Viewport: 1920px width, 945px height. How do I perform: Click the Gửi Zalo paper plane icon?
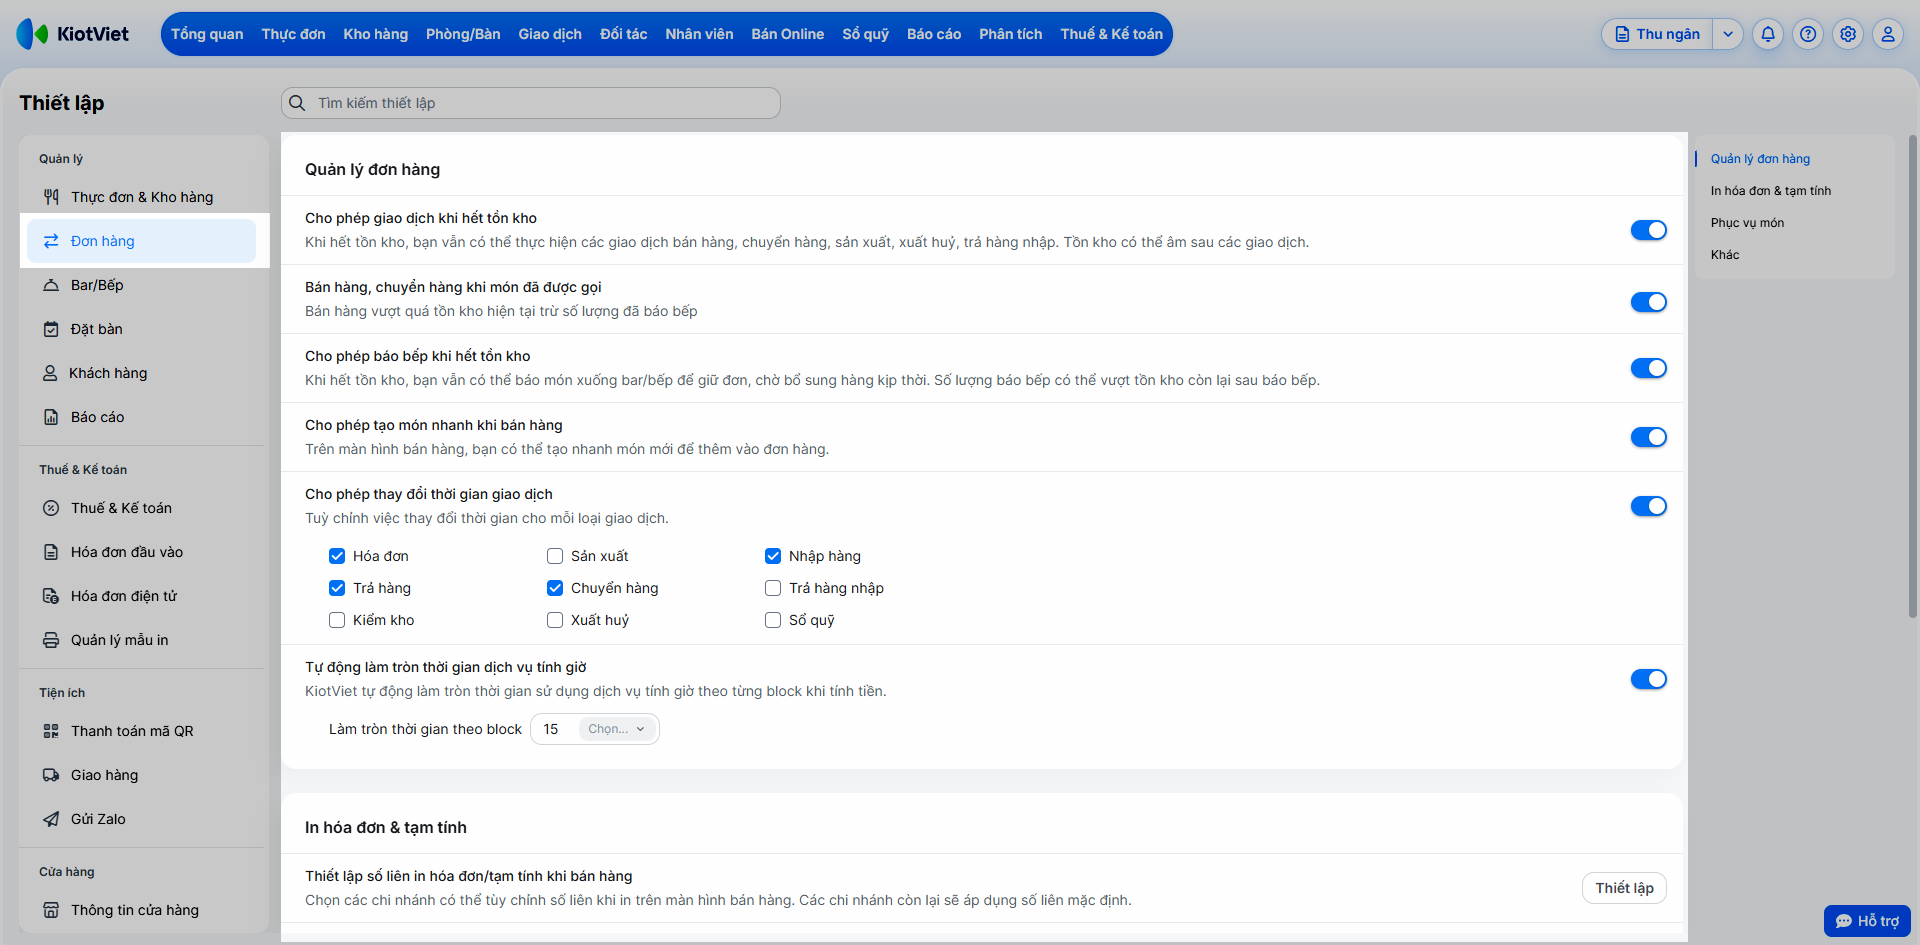coord(51,819)
